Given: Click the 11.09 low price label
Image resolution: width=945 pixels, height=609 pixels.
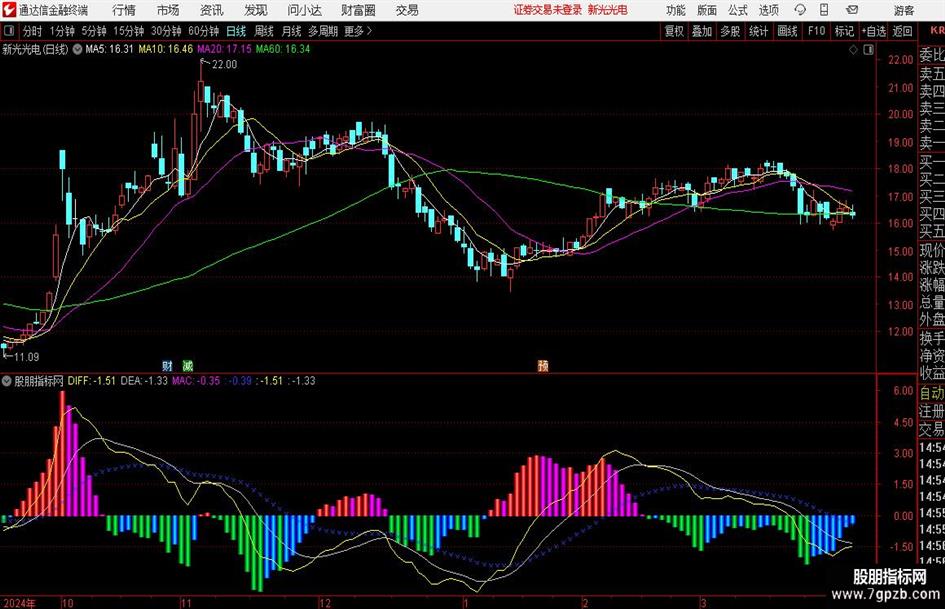Looking at the screenshot, I should click(27, 357).
